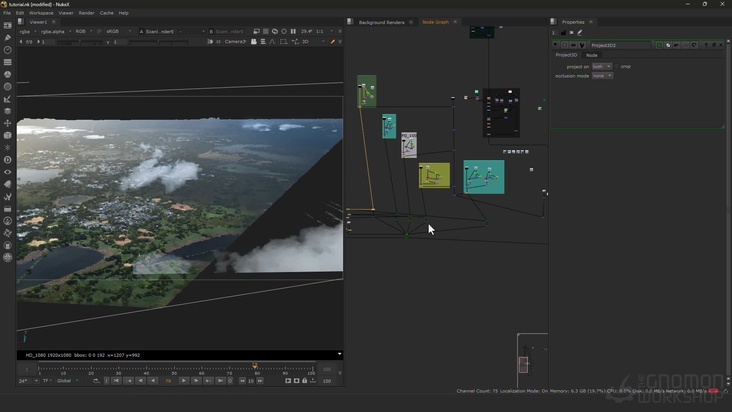732x412 pixels.
Task: Click the revert knobs icon of Project3D2
Action: click(694, 45)
